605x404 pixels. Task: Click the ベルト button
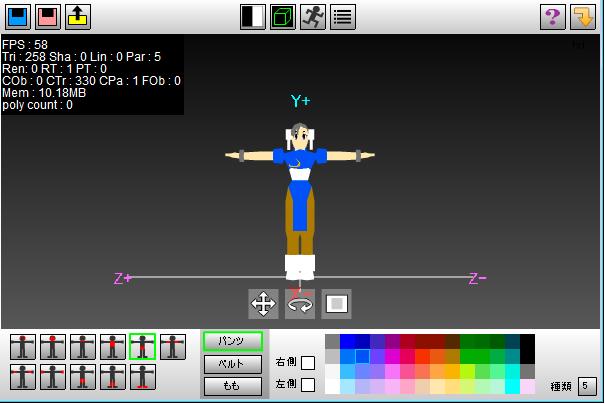[233, 364]
